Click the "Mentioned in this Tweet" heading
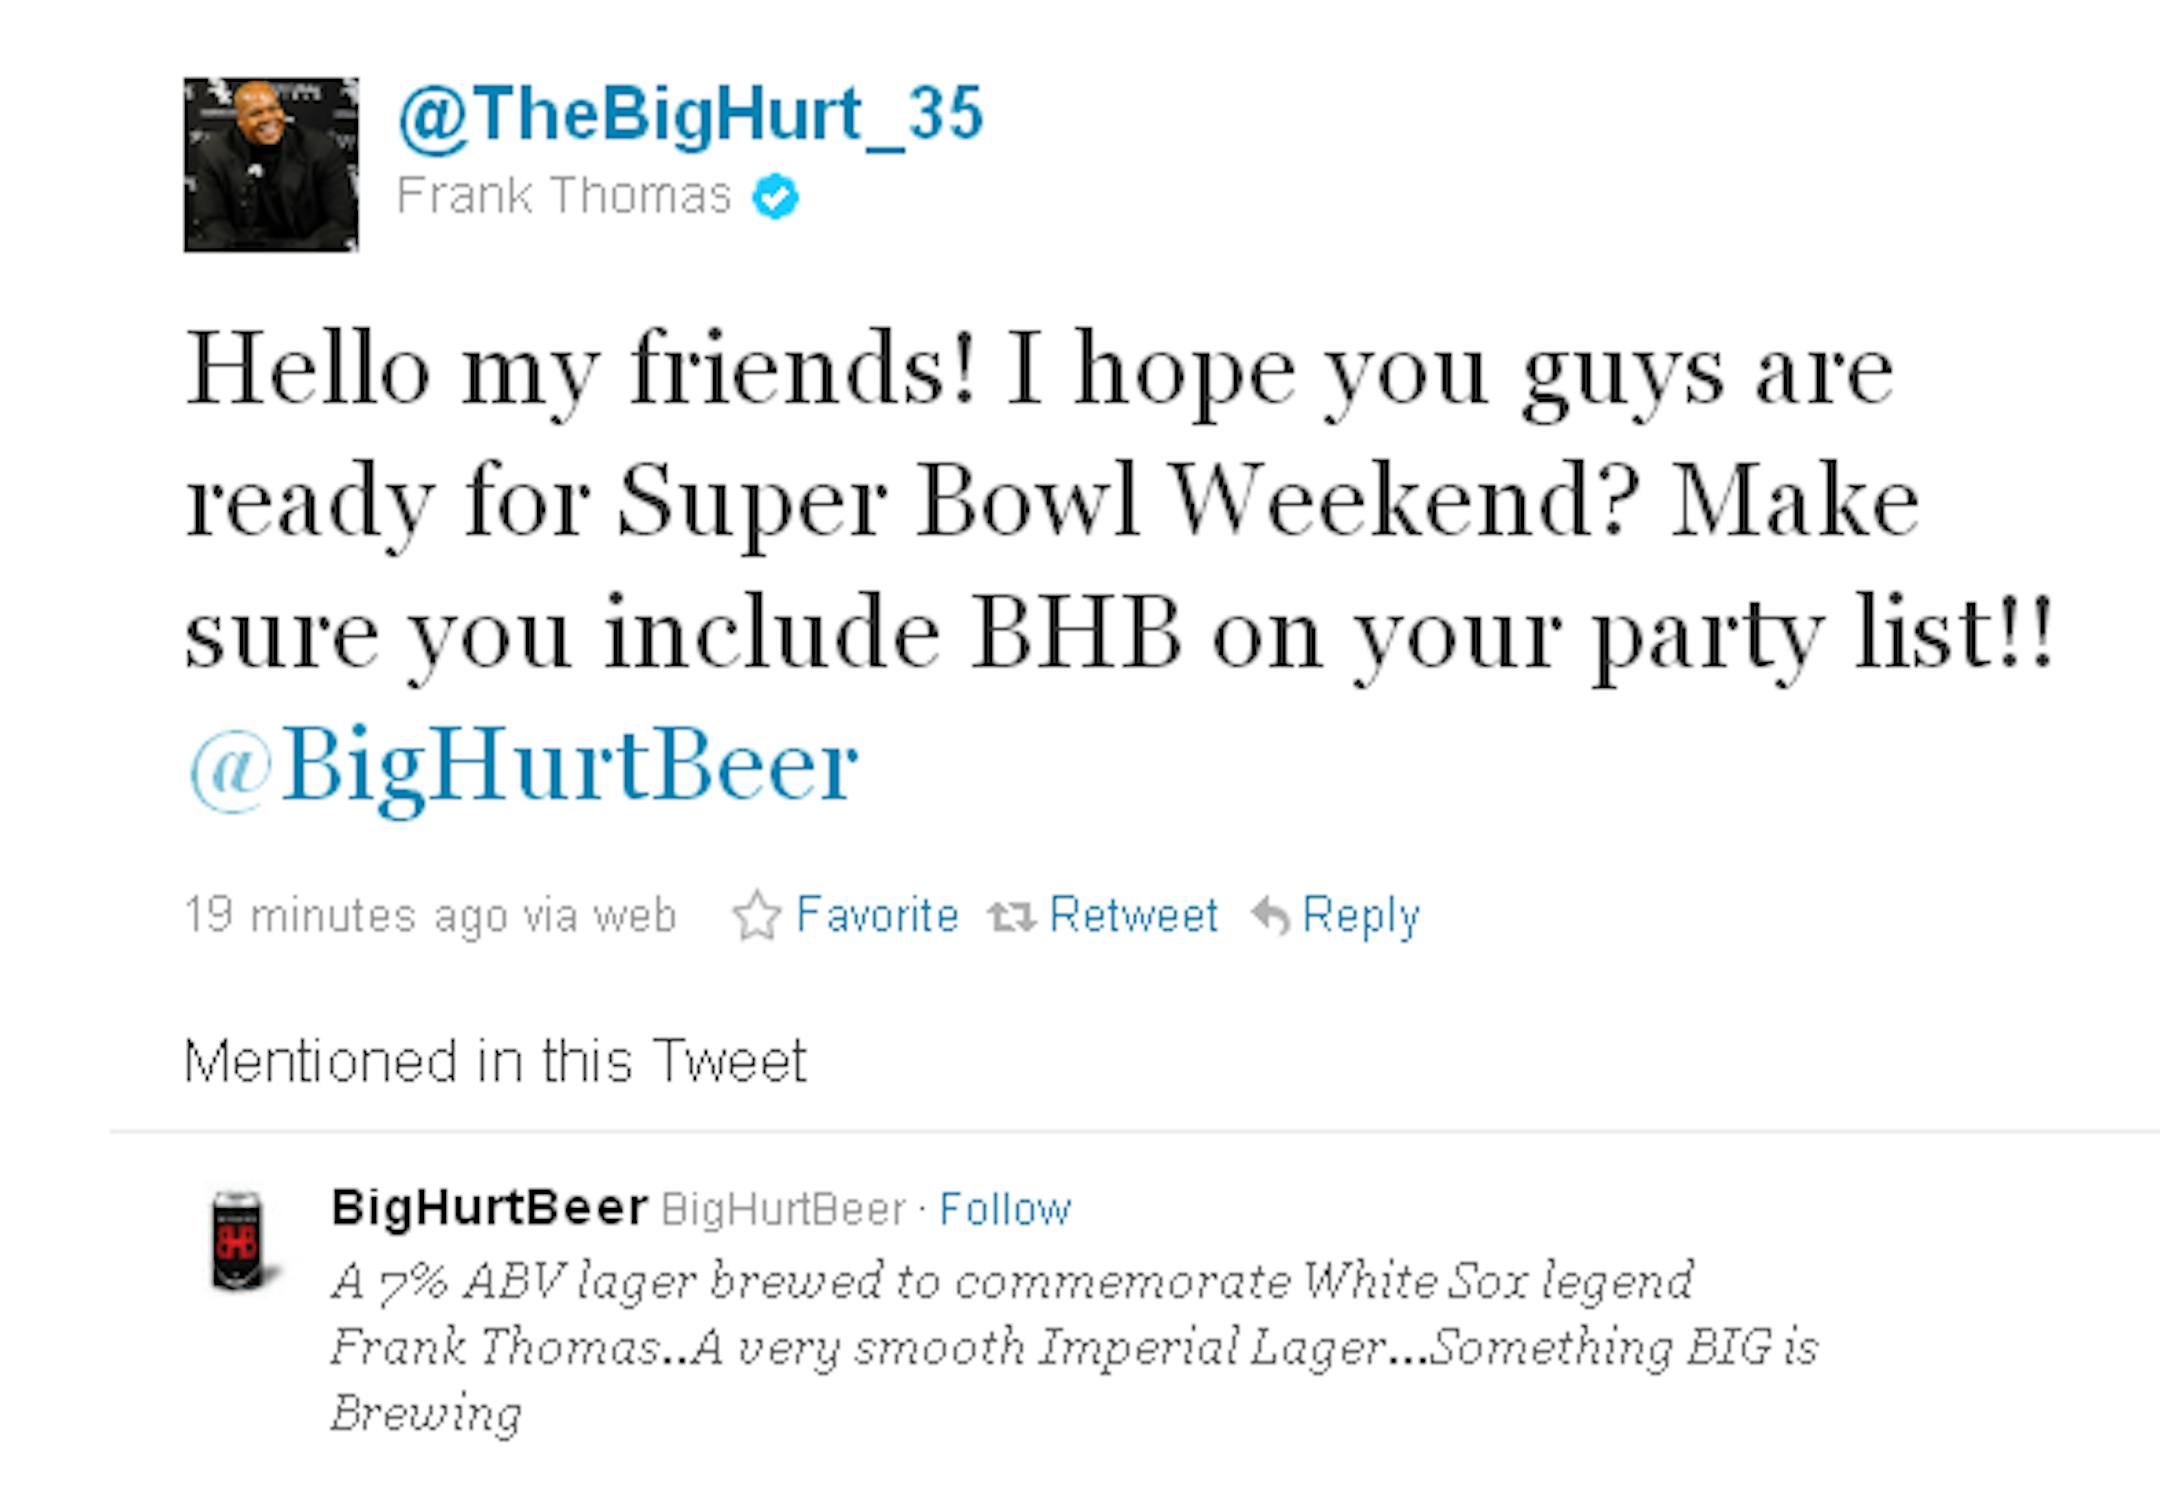Screen dimensions: 2160x1511 click(x=495, y=1060)
